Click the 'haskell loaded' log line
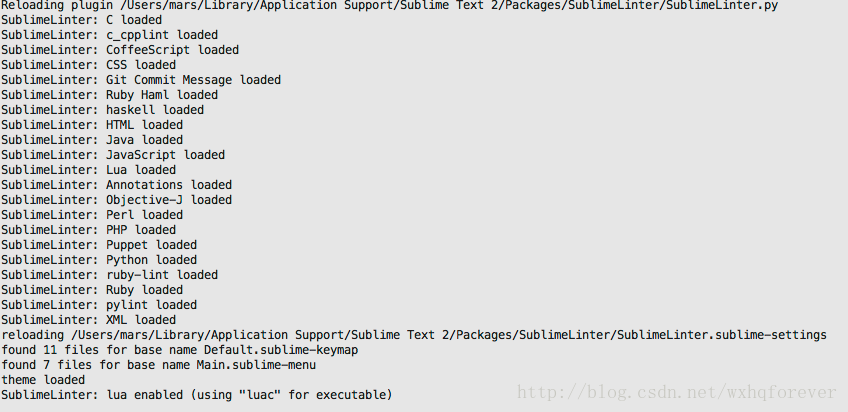Screen dimensions: 848x412 tap(102, 110)
